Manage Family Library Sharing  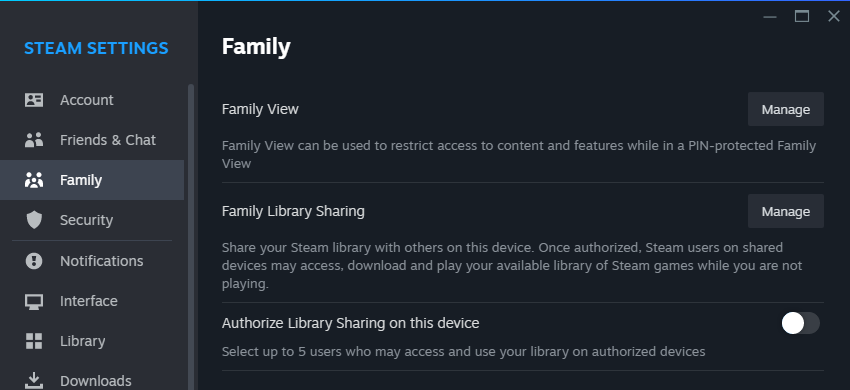pyautogui.click(x=785, y=212)
